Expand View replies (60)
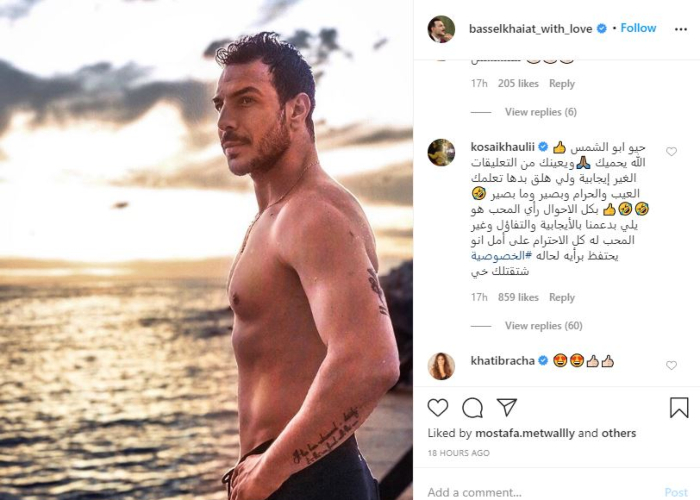Viewport: 700px width, 500px height. click(544, 326)
